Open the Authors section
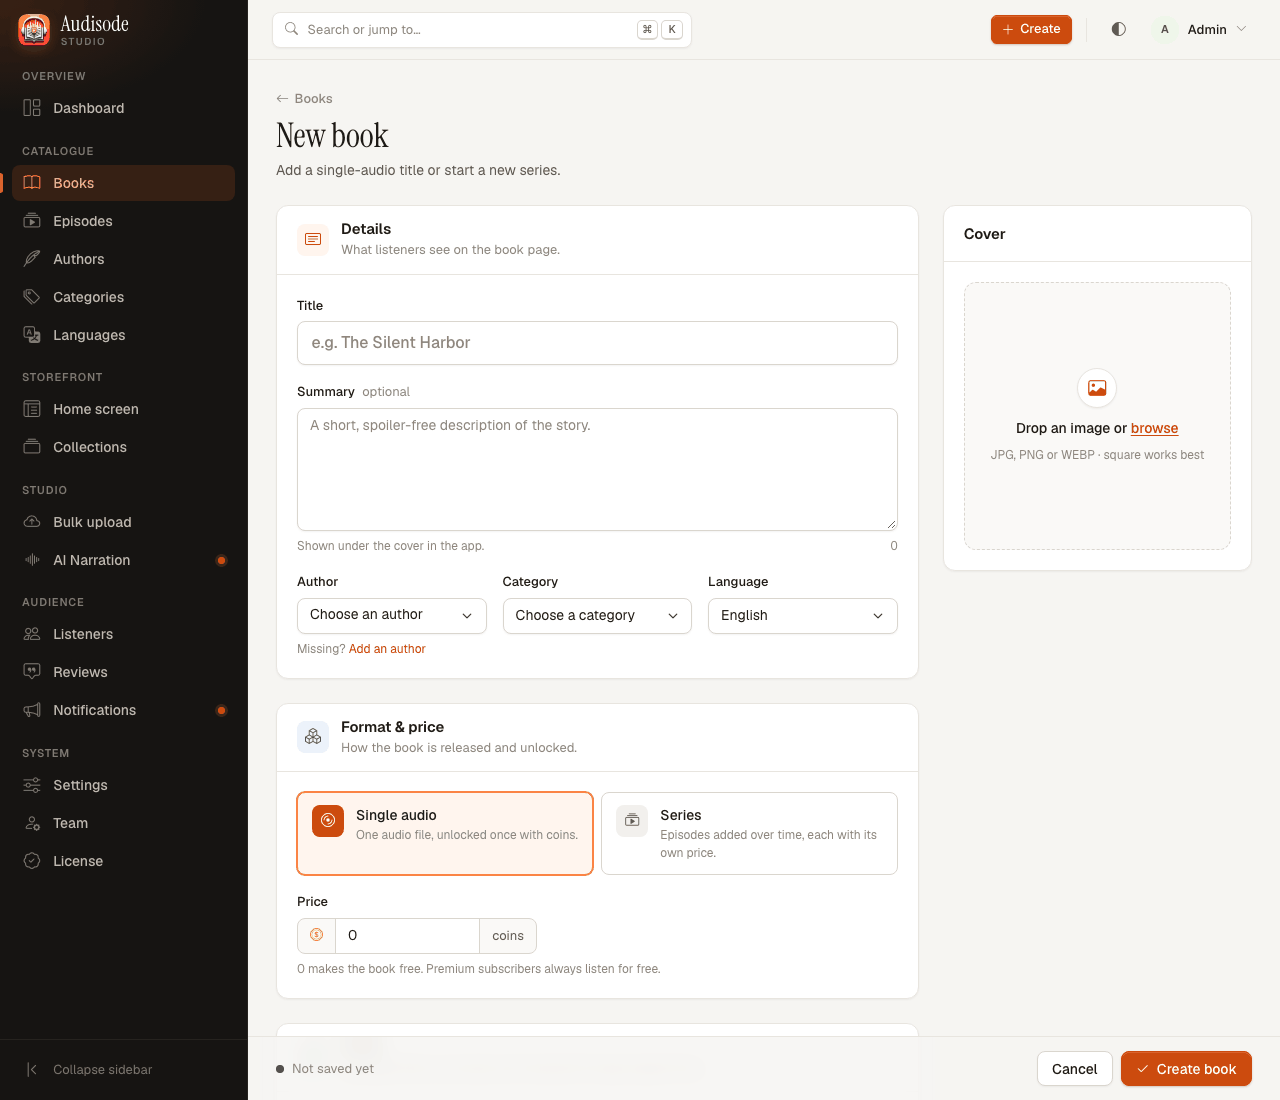This screenshot has width=1280, height=1100. click(124, 259)
